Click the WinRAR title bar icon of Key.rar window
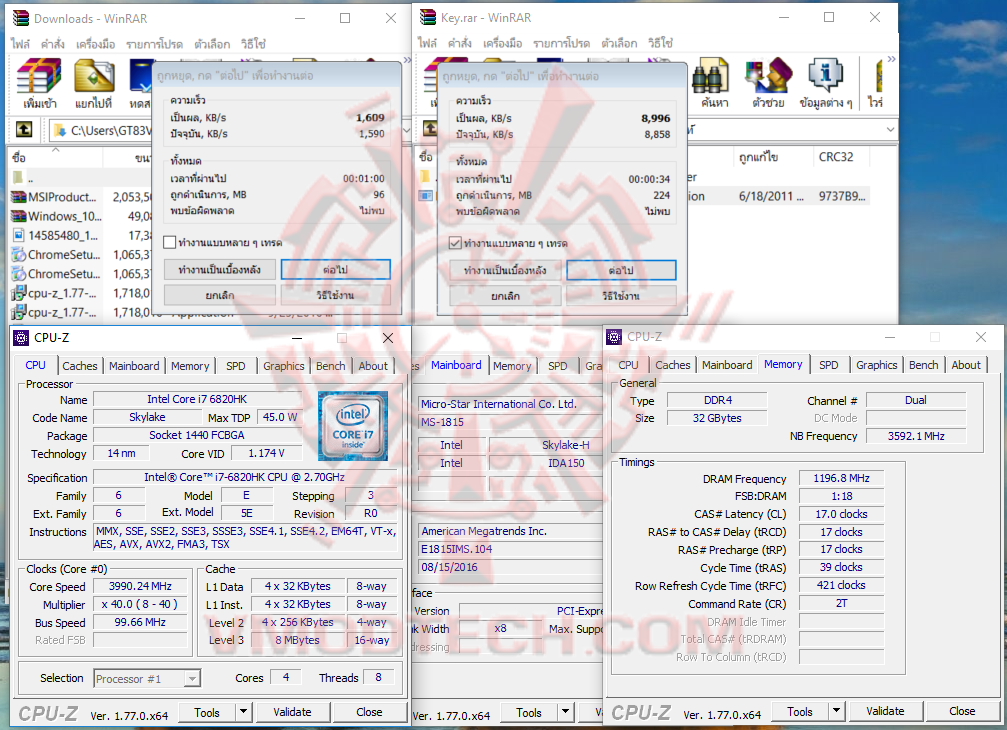The image size is (1007, 730). point(428,17)
